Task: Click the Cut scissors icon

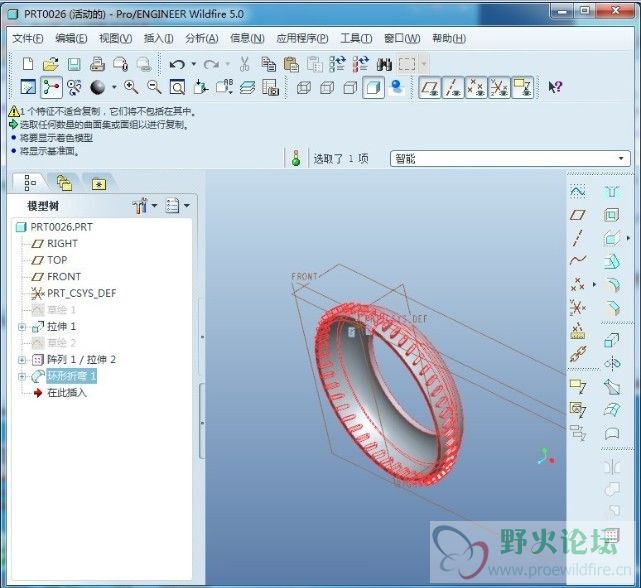Action: (x=244, y=64)
